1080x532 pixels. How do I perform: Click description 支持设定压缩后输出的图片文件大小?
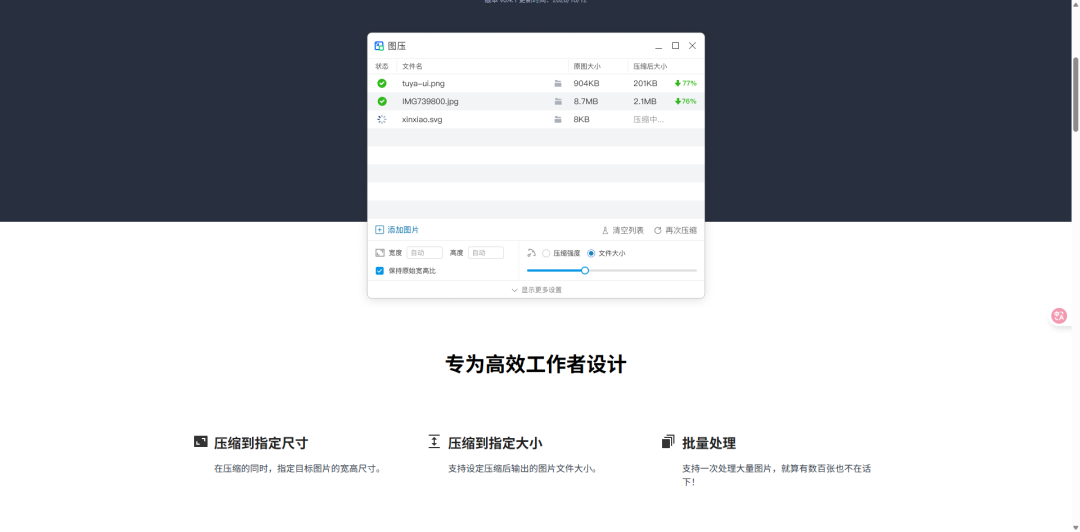pyautogui.click(x=522, y=469)
